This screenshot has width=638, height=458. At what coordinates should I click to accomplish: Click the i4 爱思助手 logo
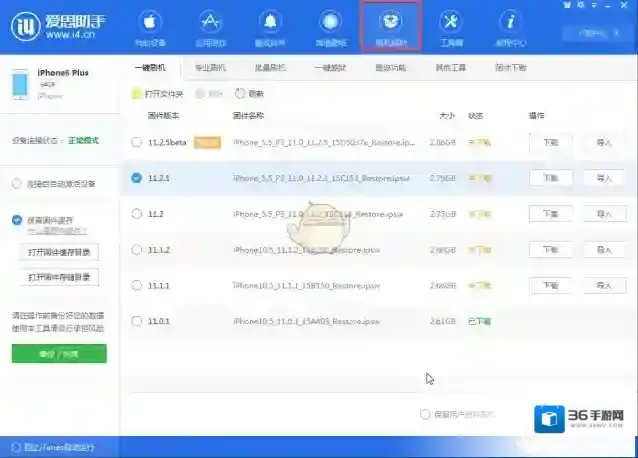tap(58, 26)
